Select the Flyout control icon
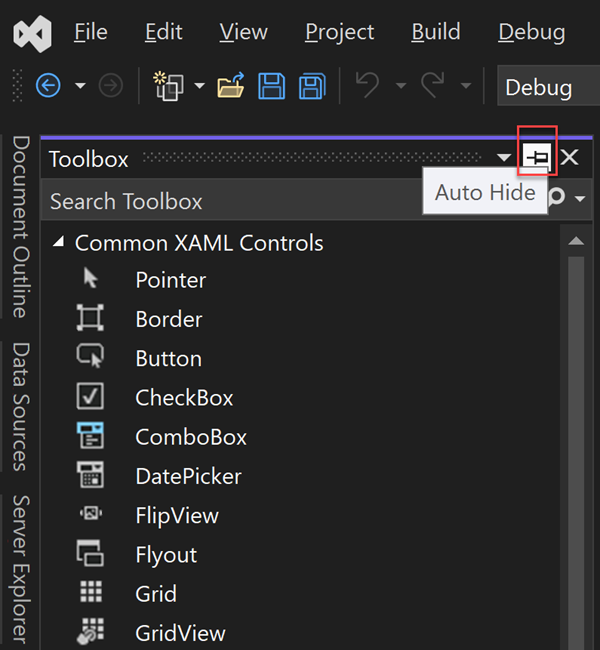This screenshot has width=600, height=650. tap(90, 553)
